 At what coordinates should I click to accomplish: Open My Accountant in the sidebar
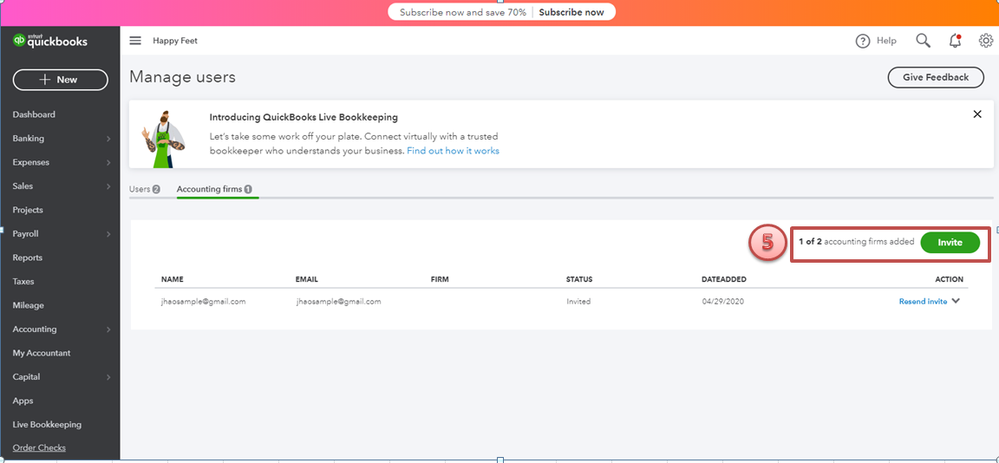point(41,353)
